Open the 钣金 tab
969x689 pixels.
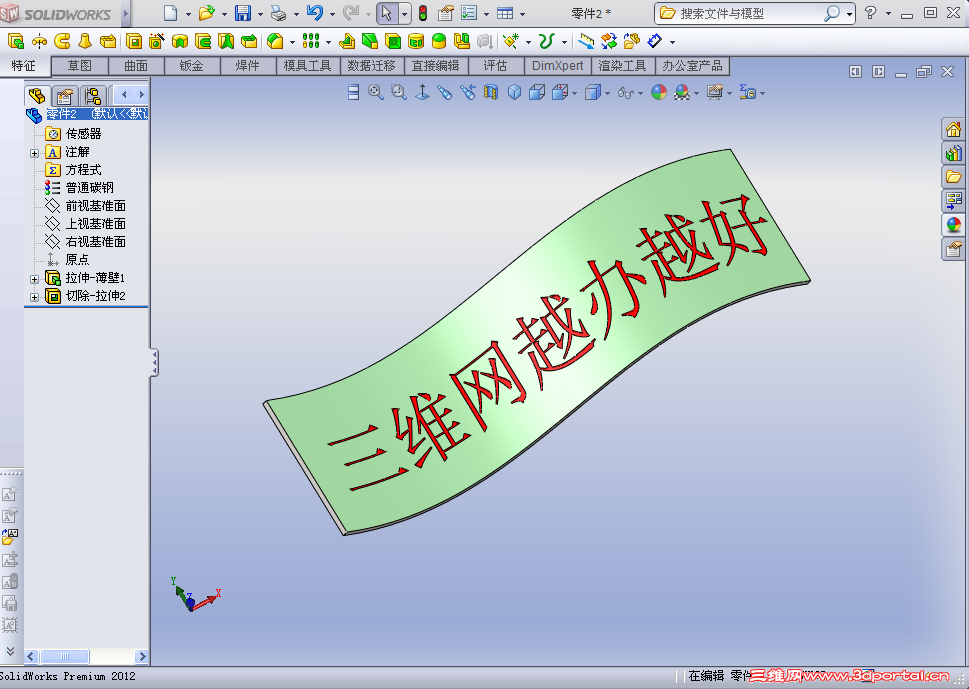(x=192, y=66)
